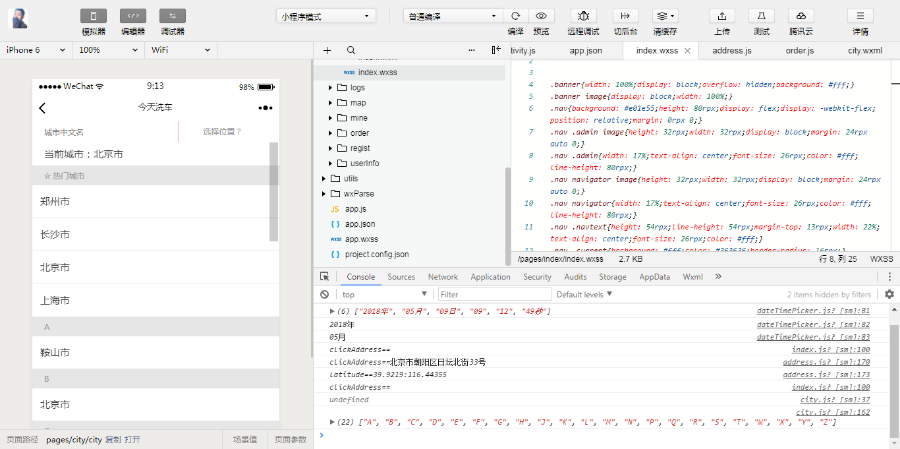Toggle the 编辑器 editor panel button
This screenshot has width=900, height=449.
coord(133,16)
